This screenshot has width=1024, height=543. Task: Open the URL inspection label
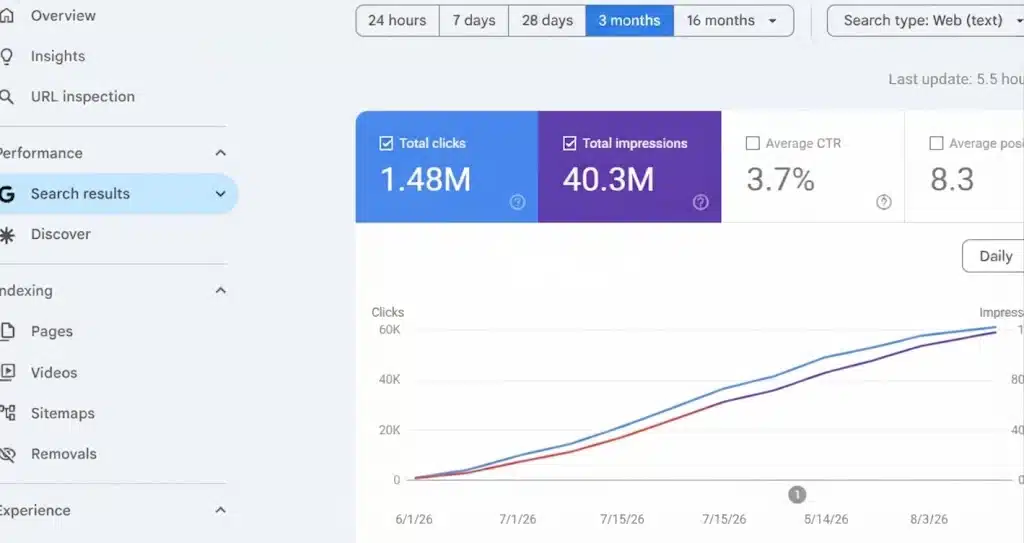(x=83, y=97)
